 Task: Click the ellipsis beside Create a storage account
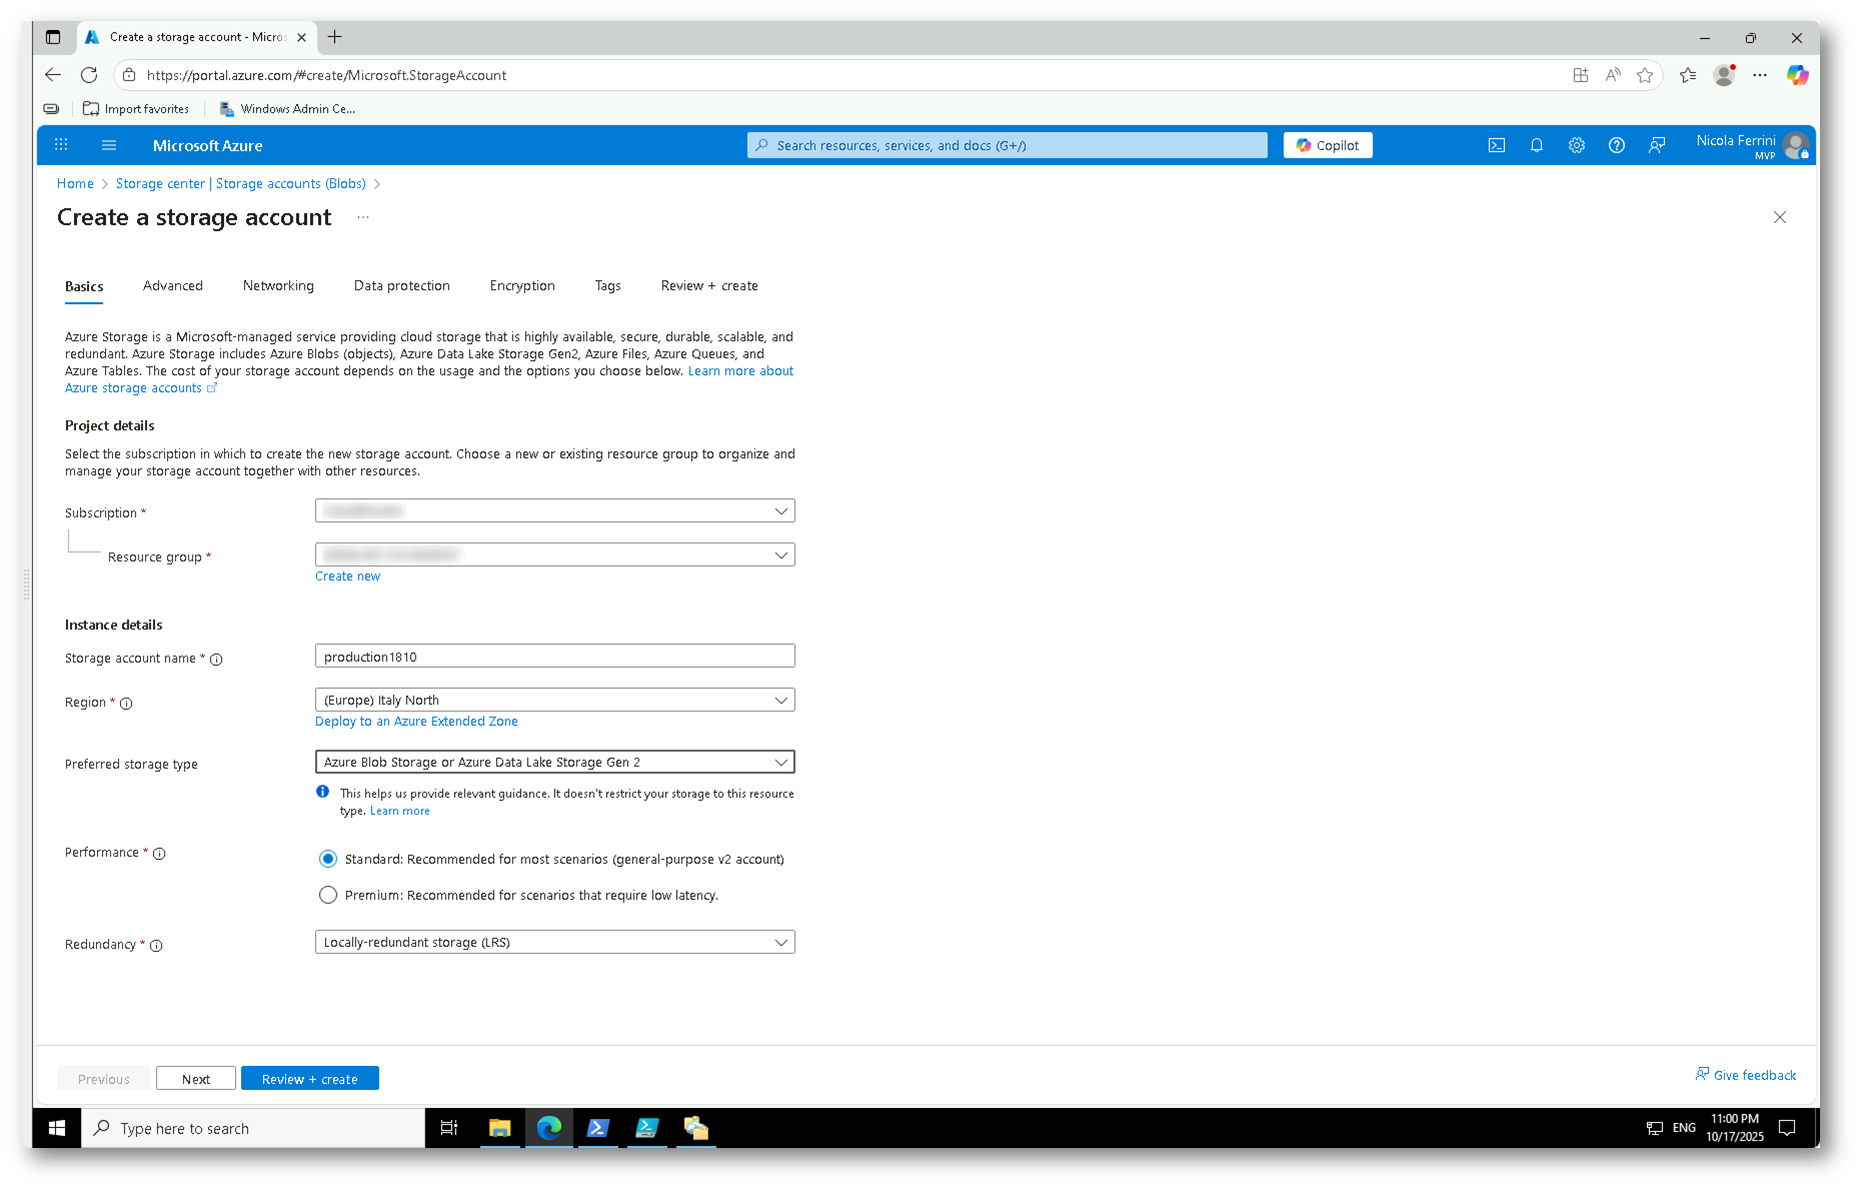[x=363, y=217]
